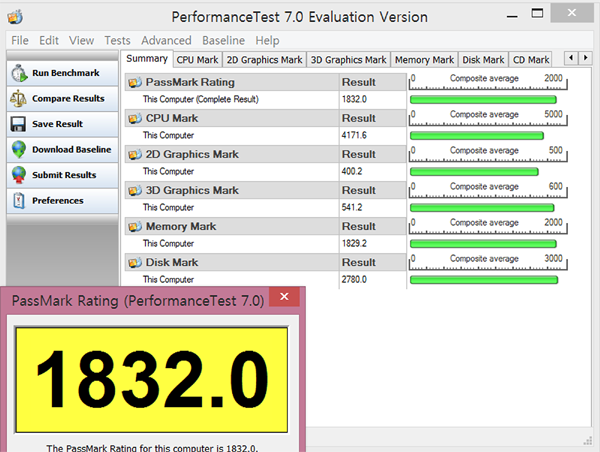Switch to the Disk Mark tab
600x452 pixels.
click(483, 60)
